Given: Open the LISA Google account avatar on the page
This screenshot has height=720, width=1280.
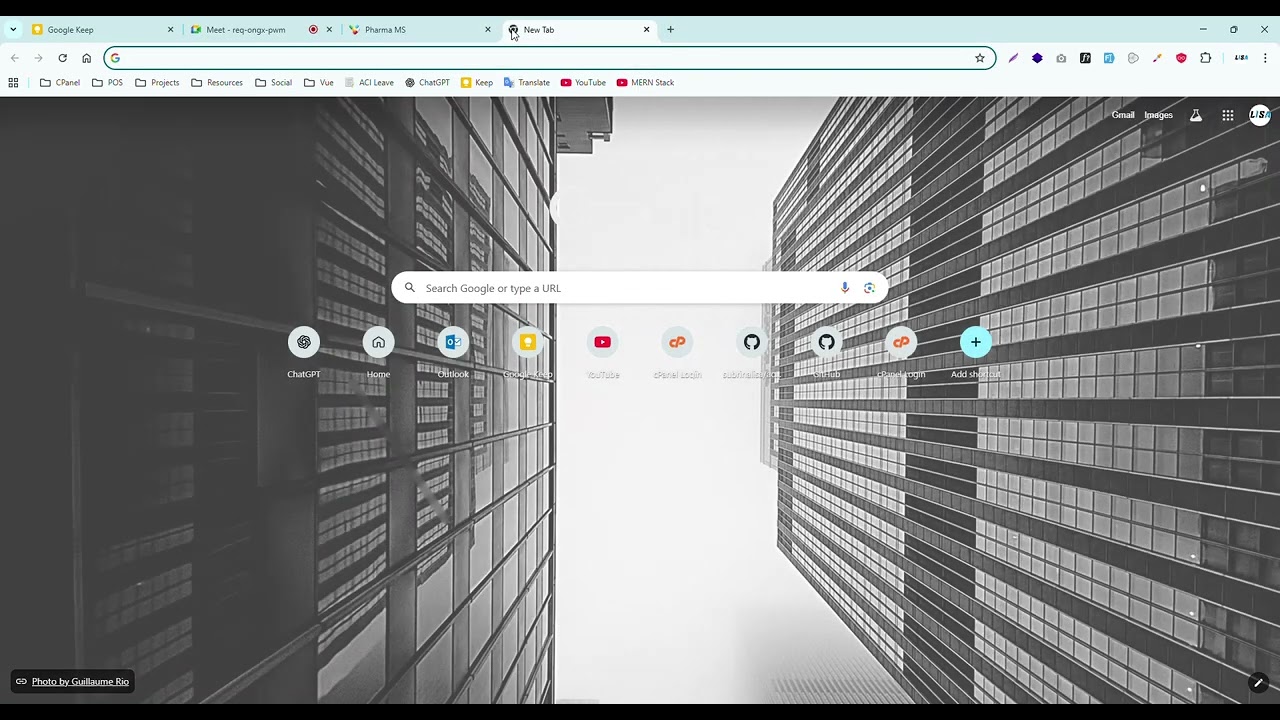Looking at the screenshot, I should [x=1260, y=115].
